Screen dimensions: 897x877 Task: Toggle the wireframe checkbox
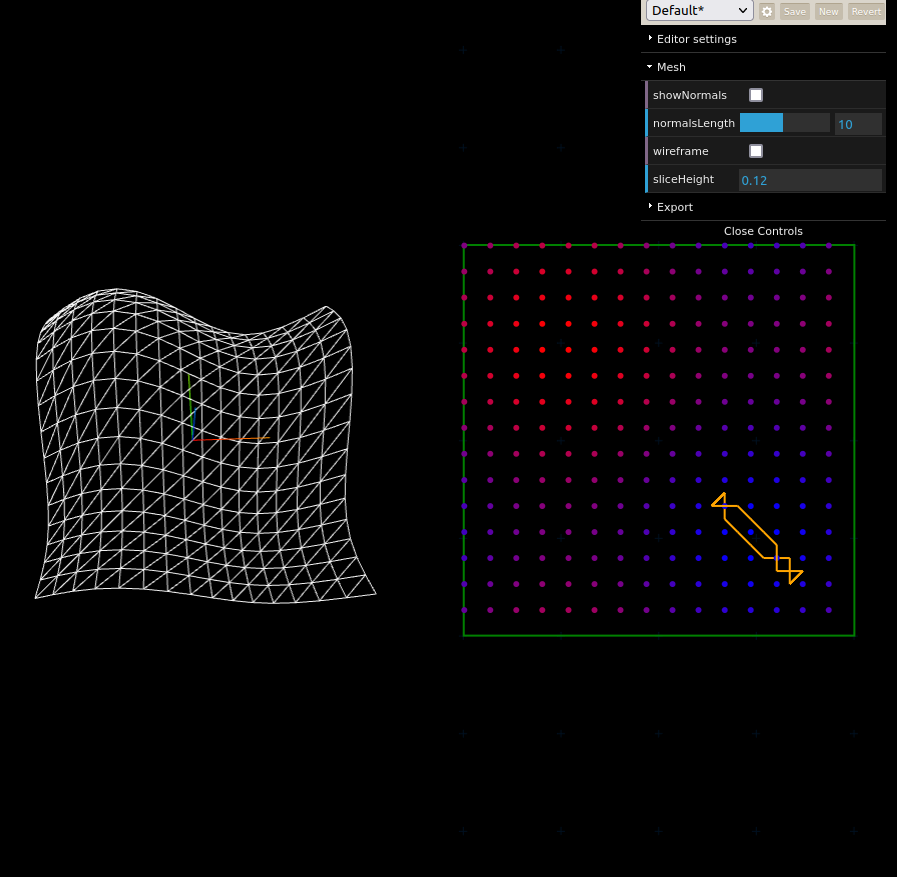(x=756, y=151)
